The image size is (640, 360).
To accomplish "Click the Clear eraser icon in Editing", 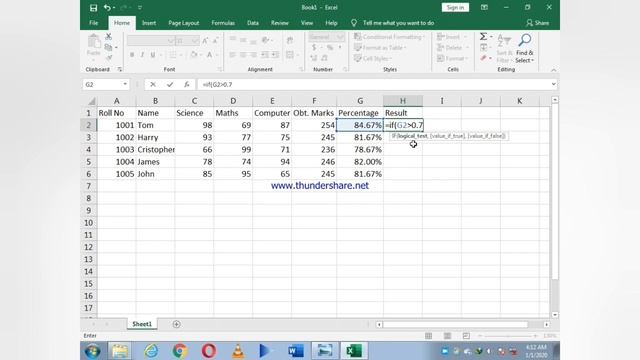I will (x=483, y=58).
